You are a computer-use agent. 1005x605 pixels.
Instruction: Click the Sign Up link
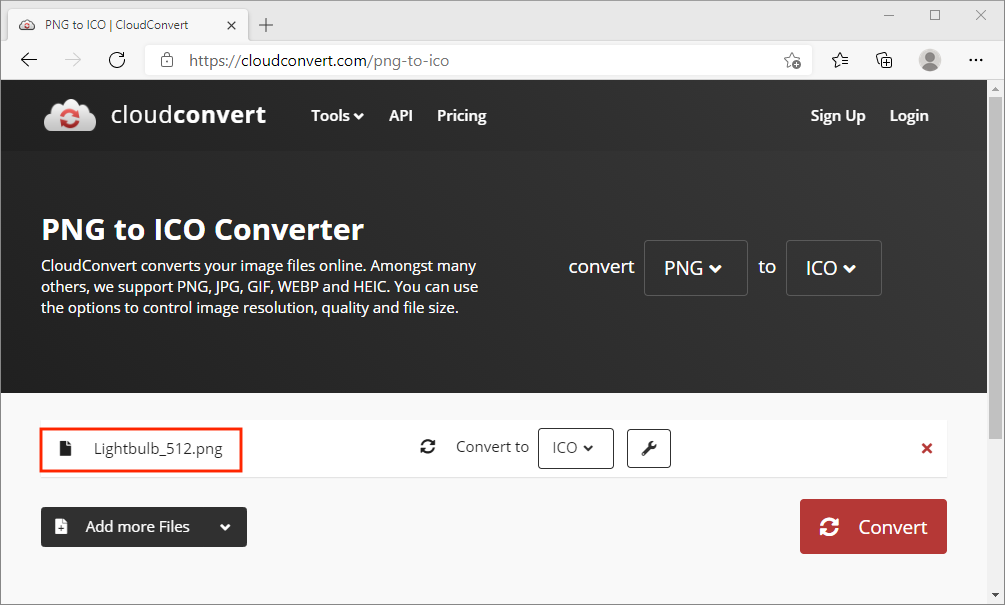[x=838, y=116]
